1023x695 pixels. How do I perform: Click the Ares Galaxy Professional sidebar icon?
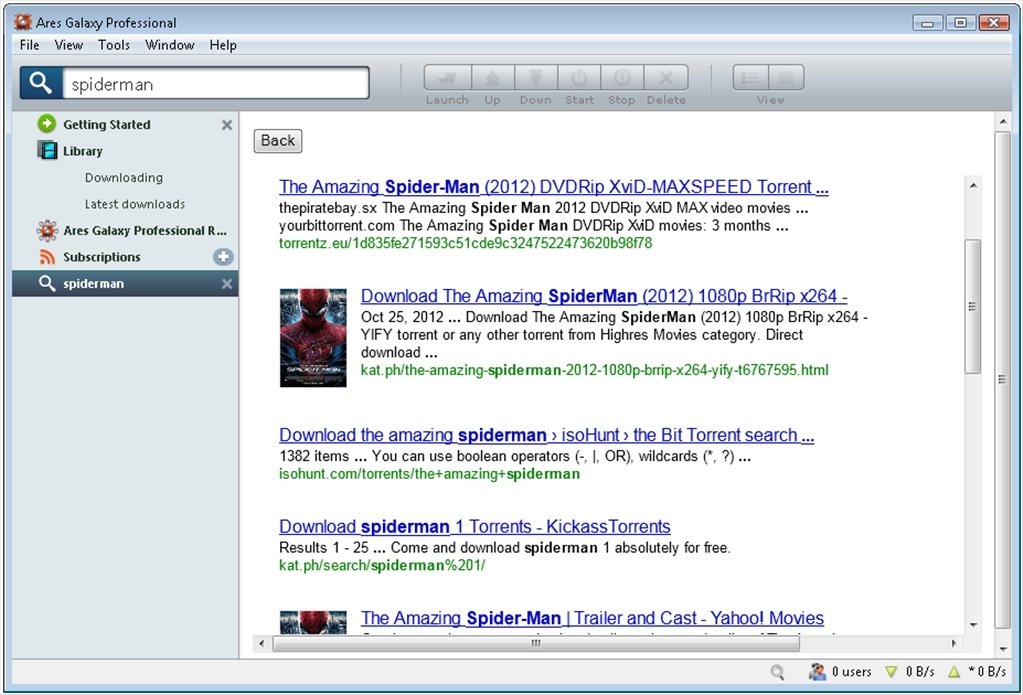47,230
